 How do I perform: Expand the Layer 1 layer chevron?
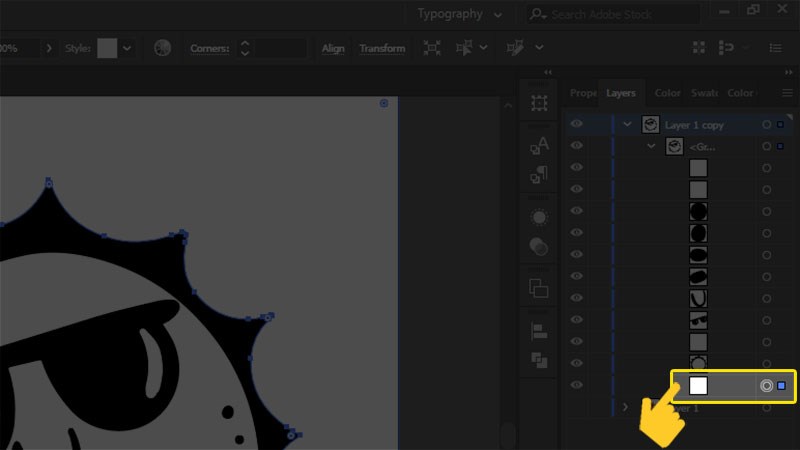(626, 407)
